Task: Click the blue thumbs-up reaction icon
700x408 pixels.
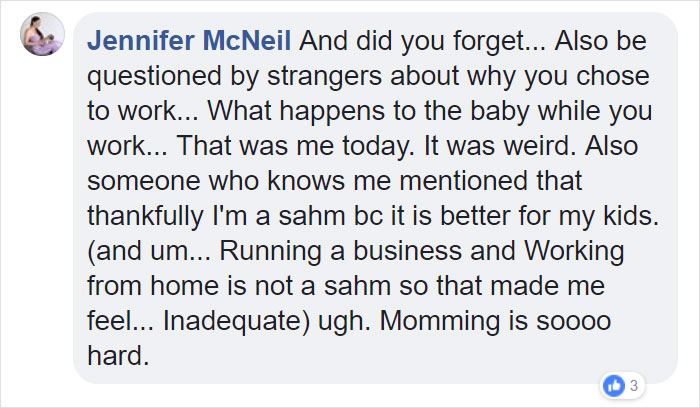Action: click(614, 384)
